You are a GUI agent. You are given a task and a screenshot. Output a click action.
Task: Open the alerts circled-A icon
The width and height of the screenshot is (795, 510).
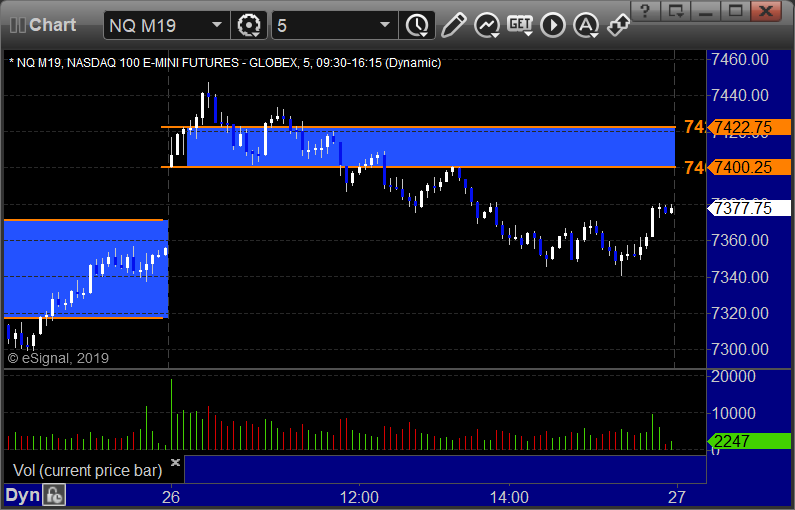pos(586,25)
